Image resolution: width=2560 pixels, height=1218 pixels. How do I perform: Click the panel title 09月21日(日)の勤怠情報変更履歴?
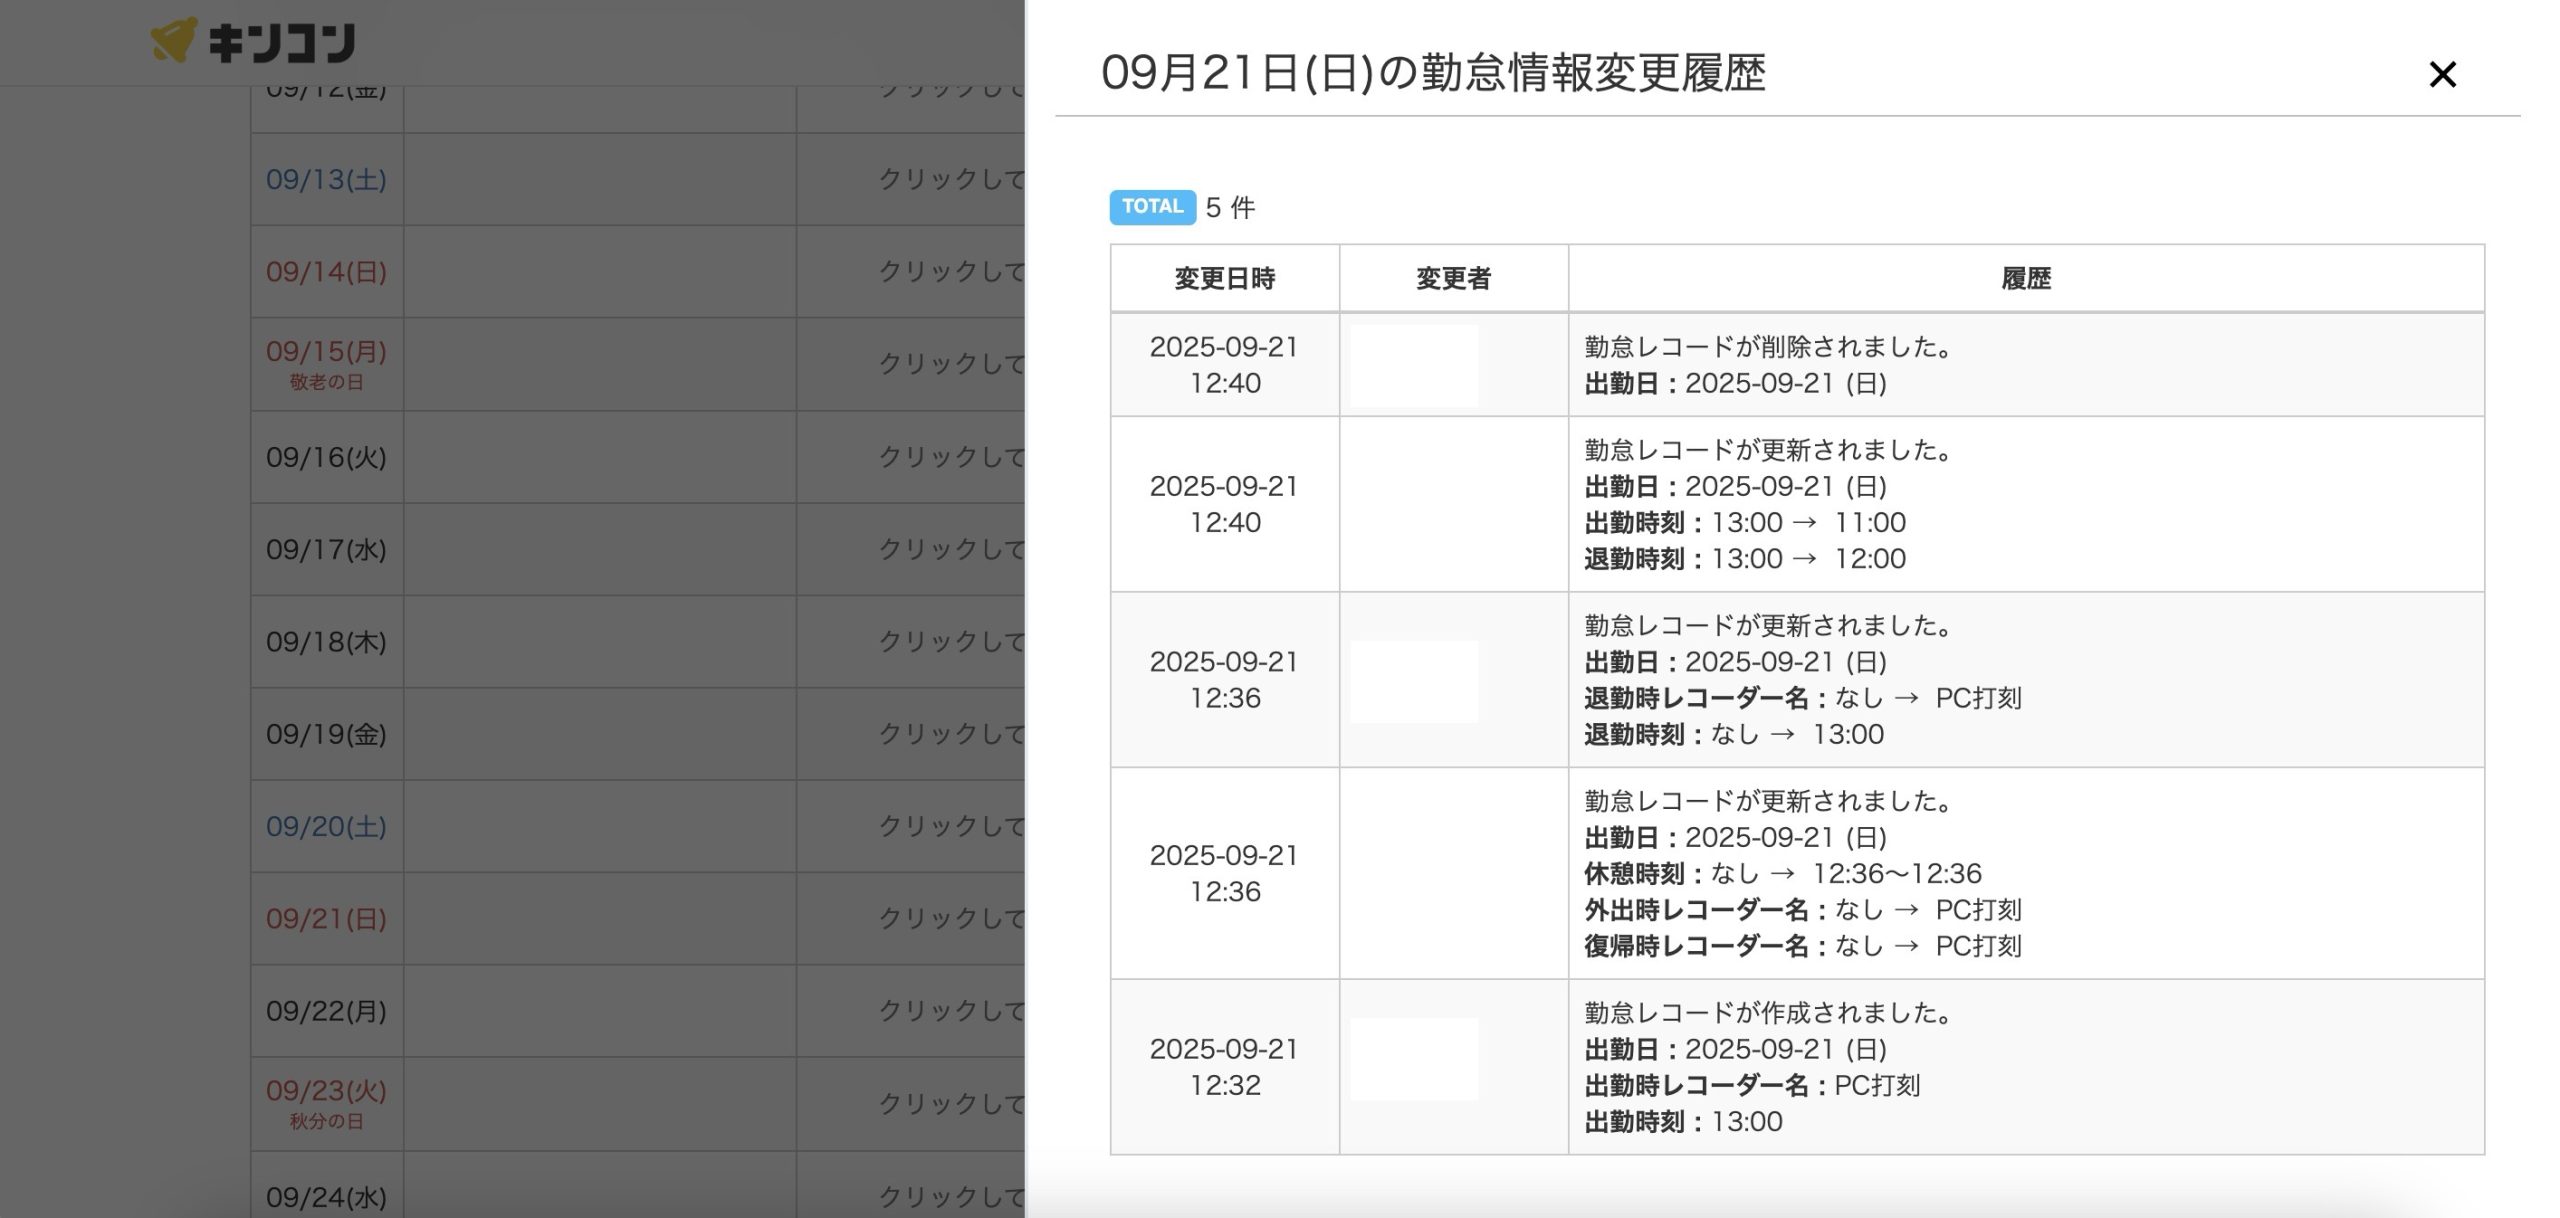1433,74
